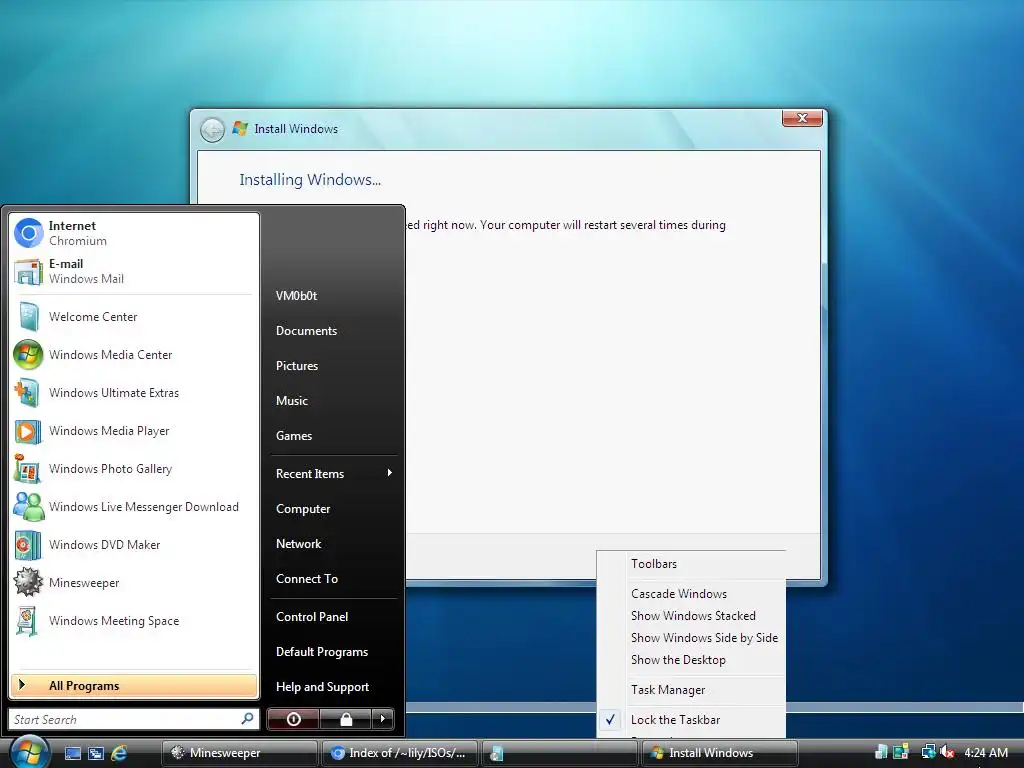Launch Windows DVD Maker
The height and width of the screenshot is (768, 1024).
134,545
